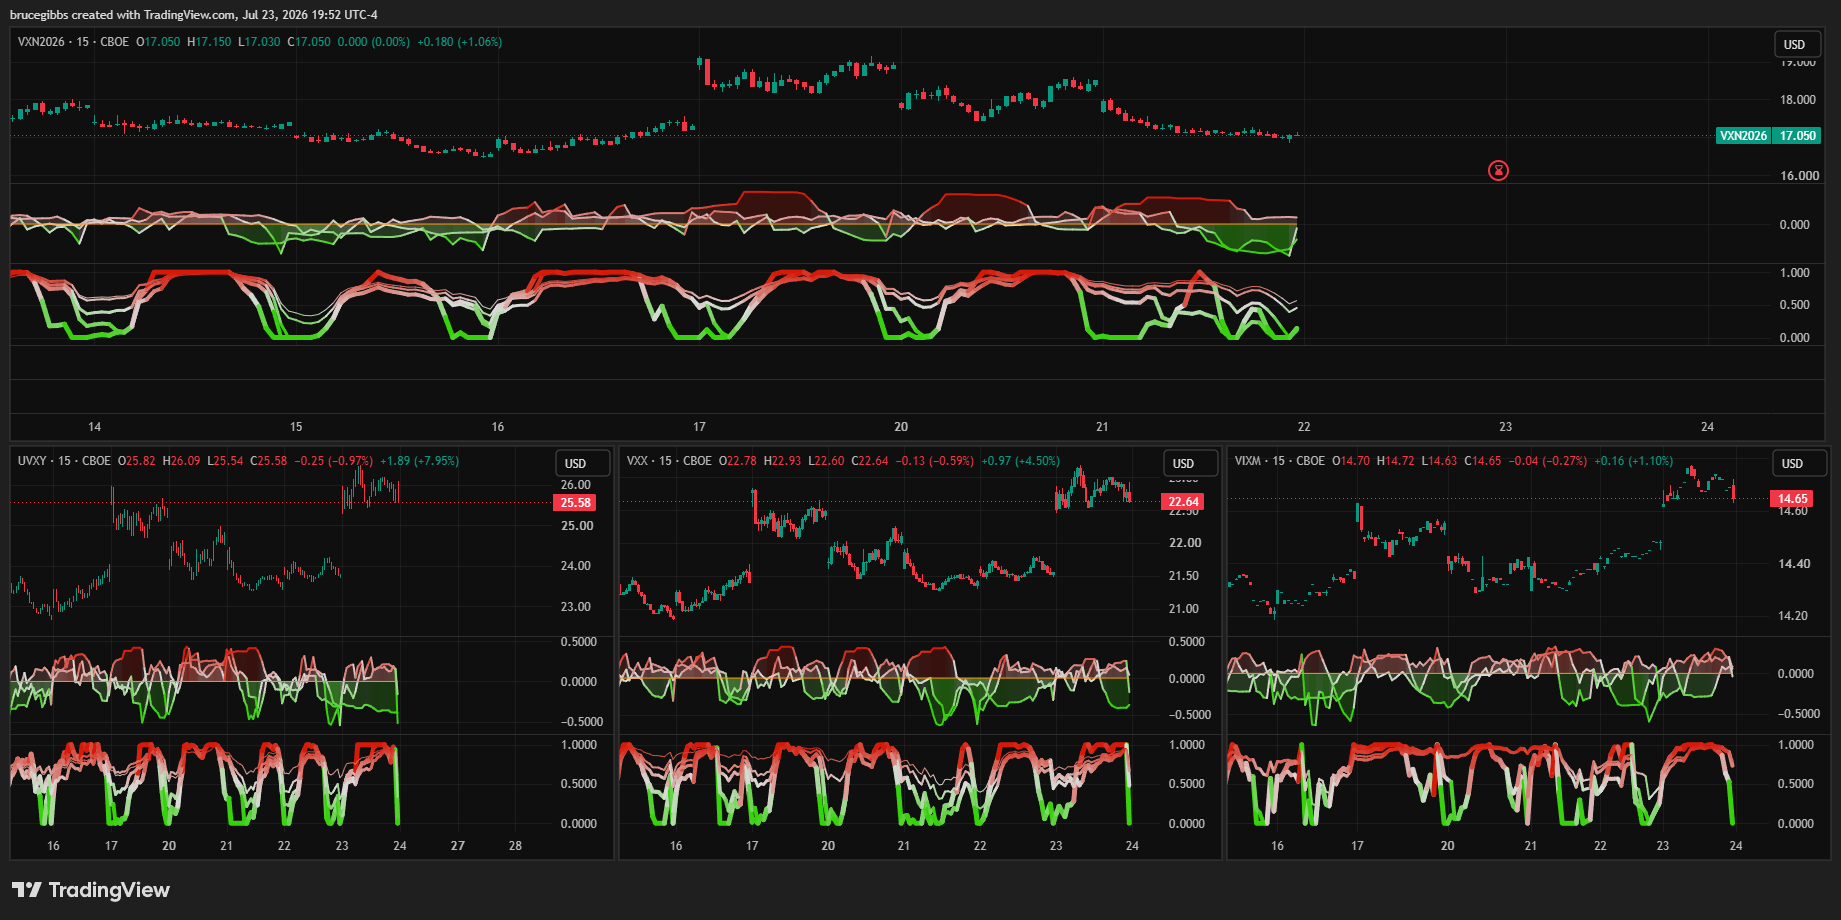Image resolution: width=1841 pixels, height=920 pixels.
Task: Click the "O14.70" open value in VIXM legend
Action: pos(1351,461)
